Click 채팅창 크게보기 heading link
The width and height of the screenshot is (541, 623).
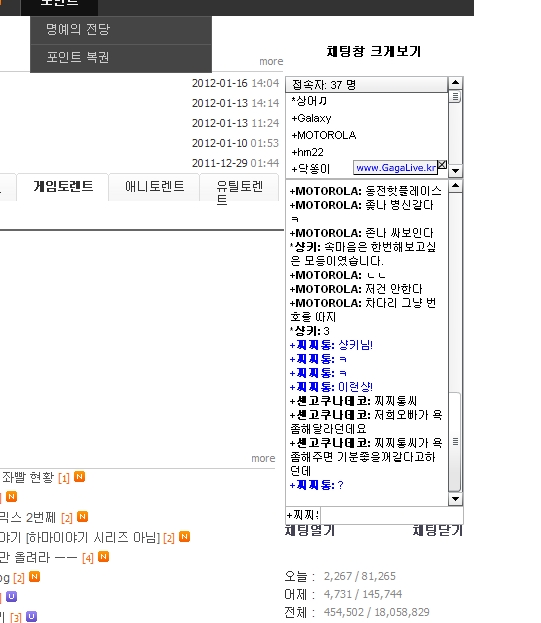(373, 51)
